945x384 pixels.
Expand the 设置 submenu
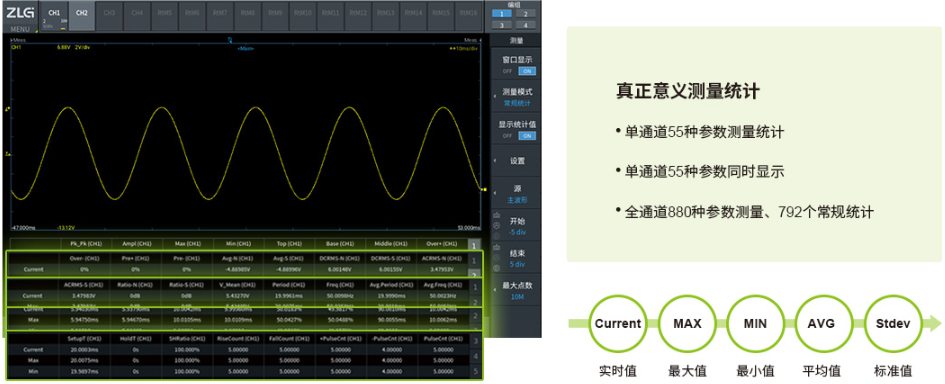(516, 161)
